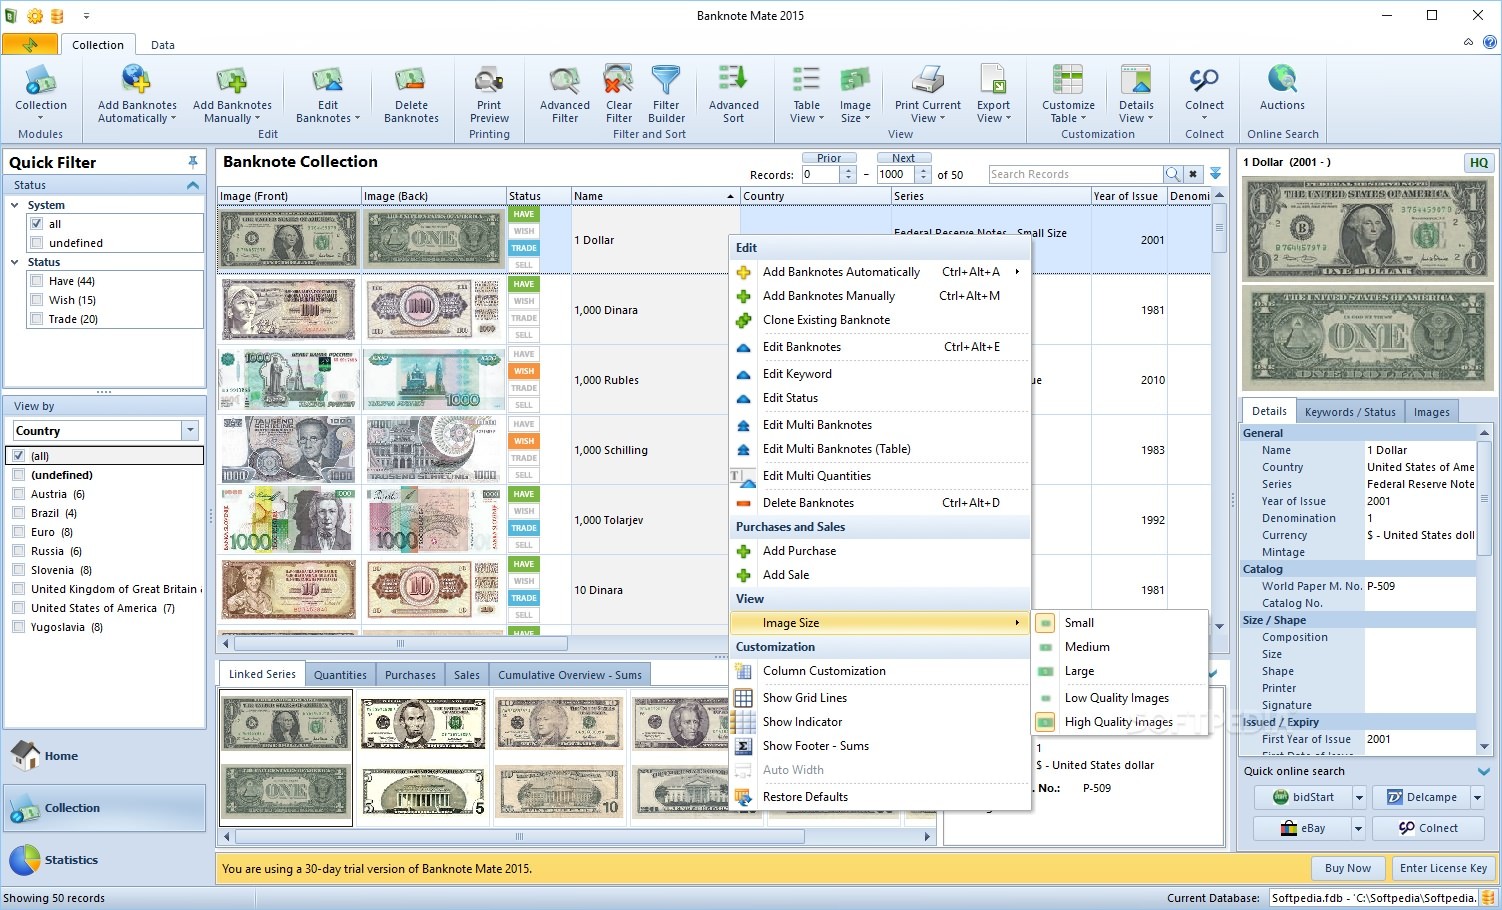The width and height of the screenshot is (1502, 910).
Task: Switch to the Data ribbon tab
Action: coord(163,45)
